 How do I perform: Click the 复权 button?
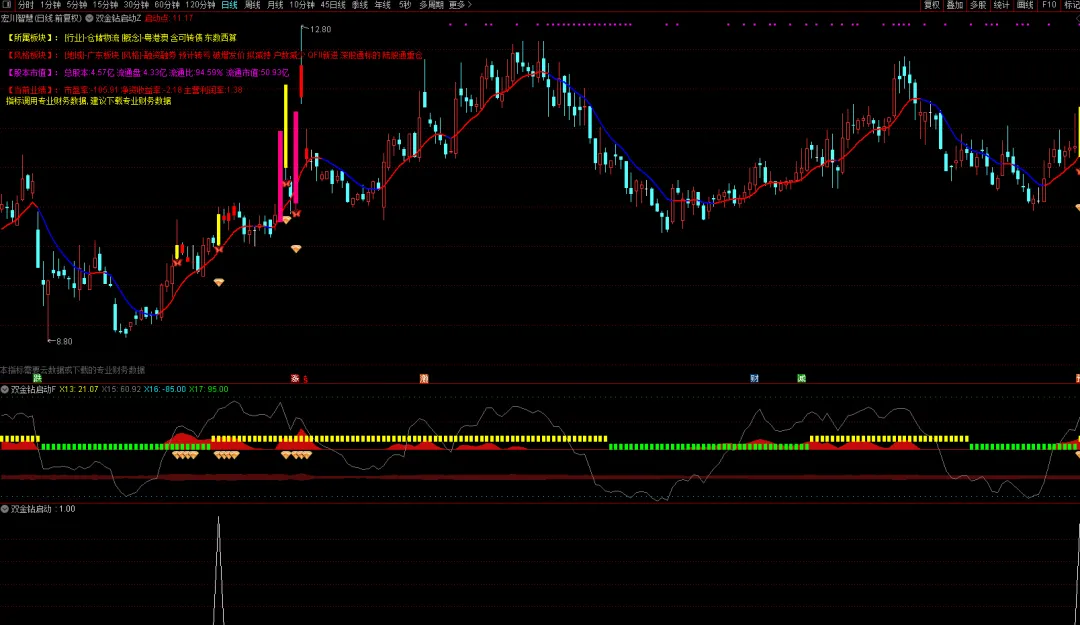click(x=932, y=5)
